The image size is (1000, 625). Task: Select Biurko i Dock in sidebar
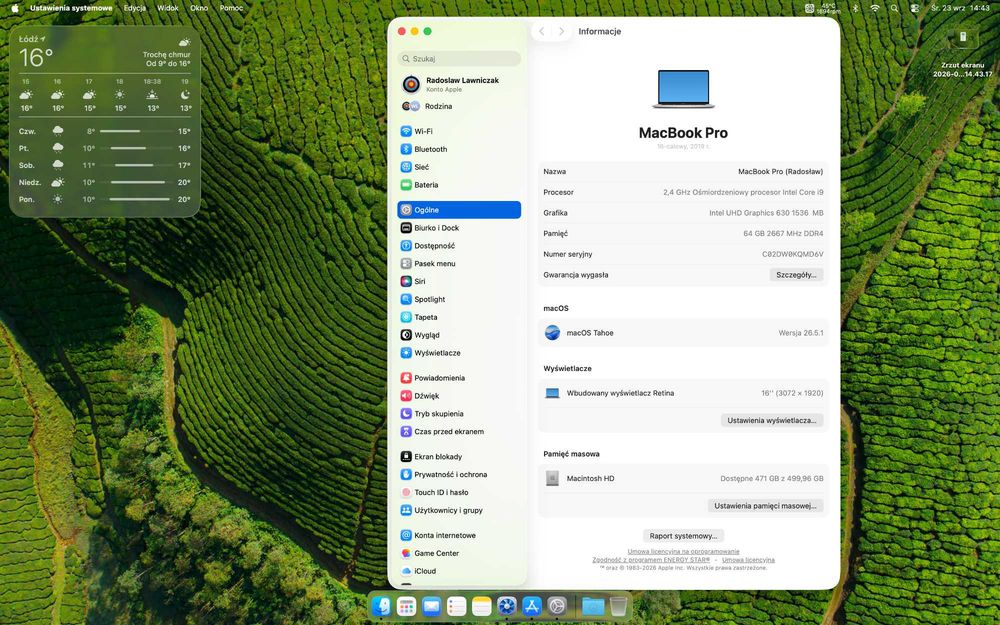tap(459, 228)
